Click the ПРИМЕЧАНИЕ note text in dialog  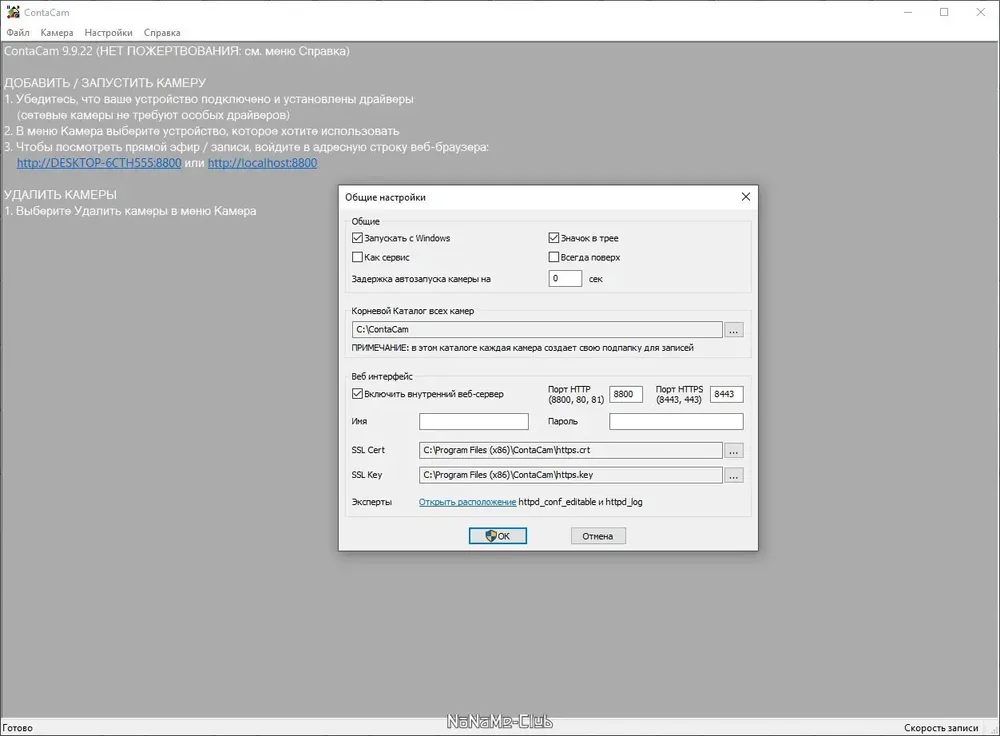pos(522,348)
